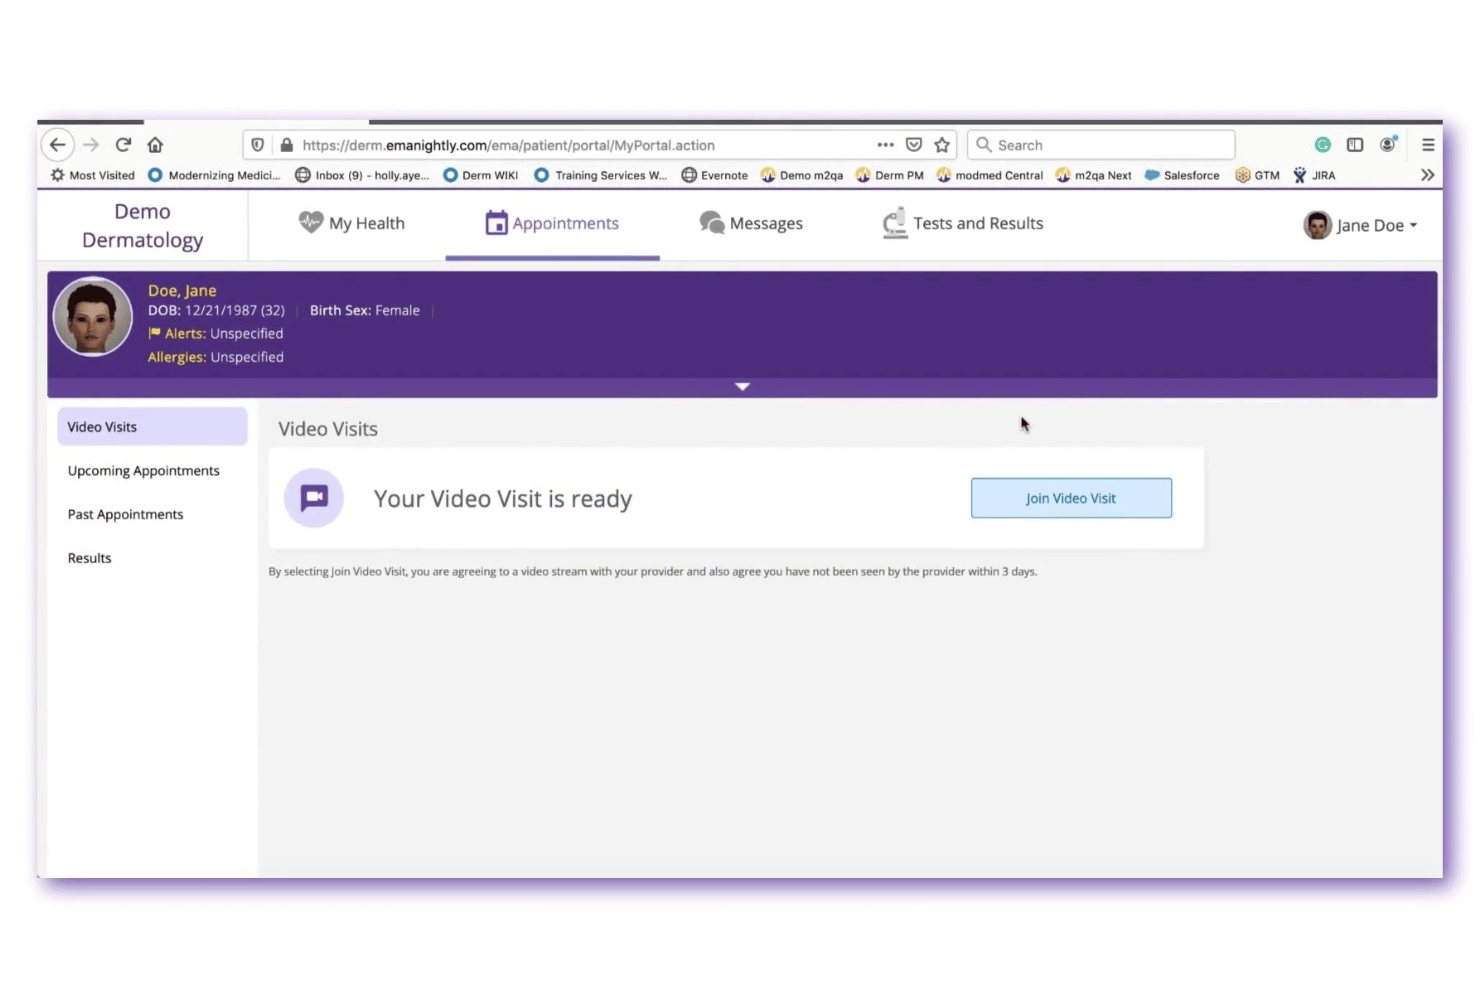Open the browser home icon
This screenshot has width=1480, height=987.
(x=155, y=145)
